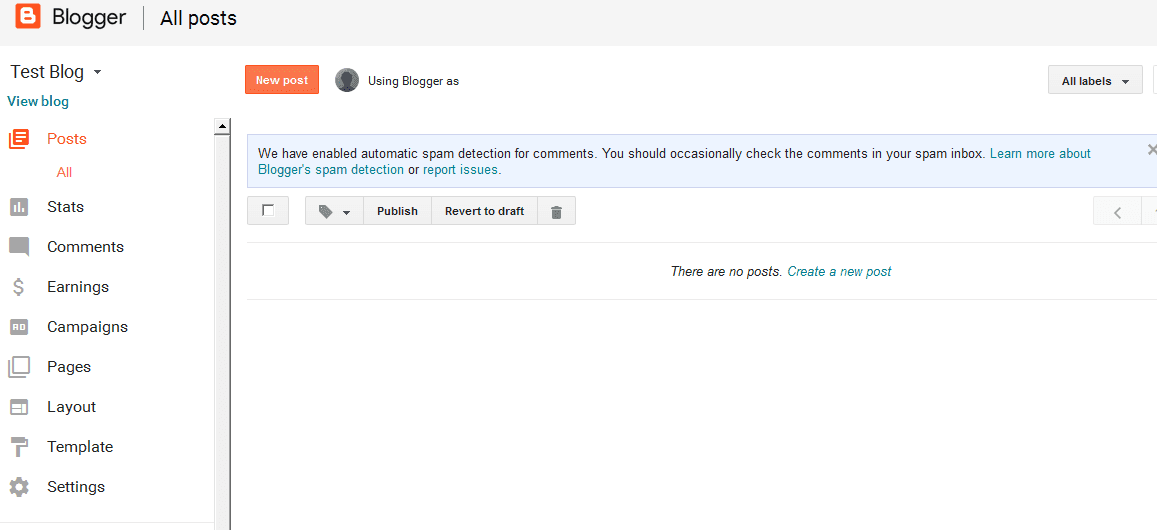Click the orange New post button
Screen dimensions: 1157x530
coord(282,80)
